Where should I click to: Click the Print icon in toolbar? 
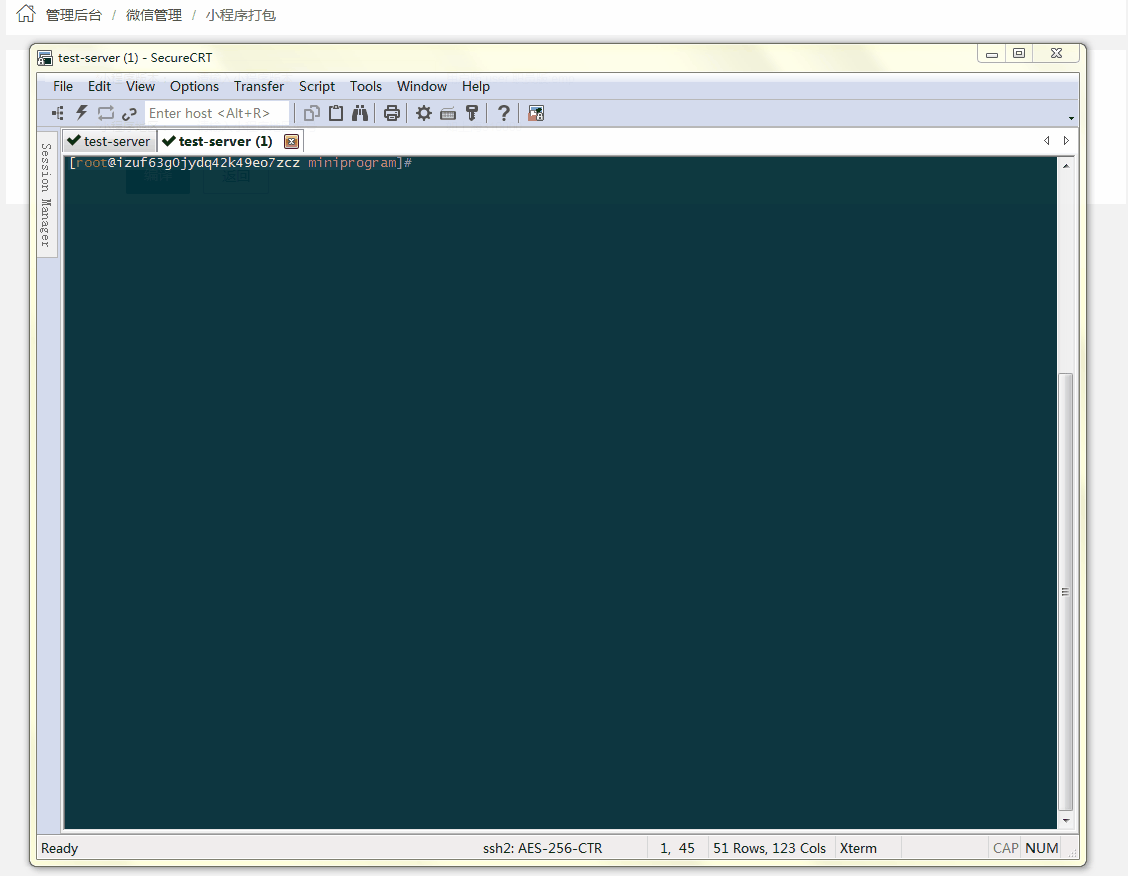(392, 113)
